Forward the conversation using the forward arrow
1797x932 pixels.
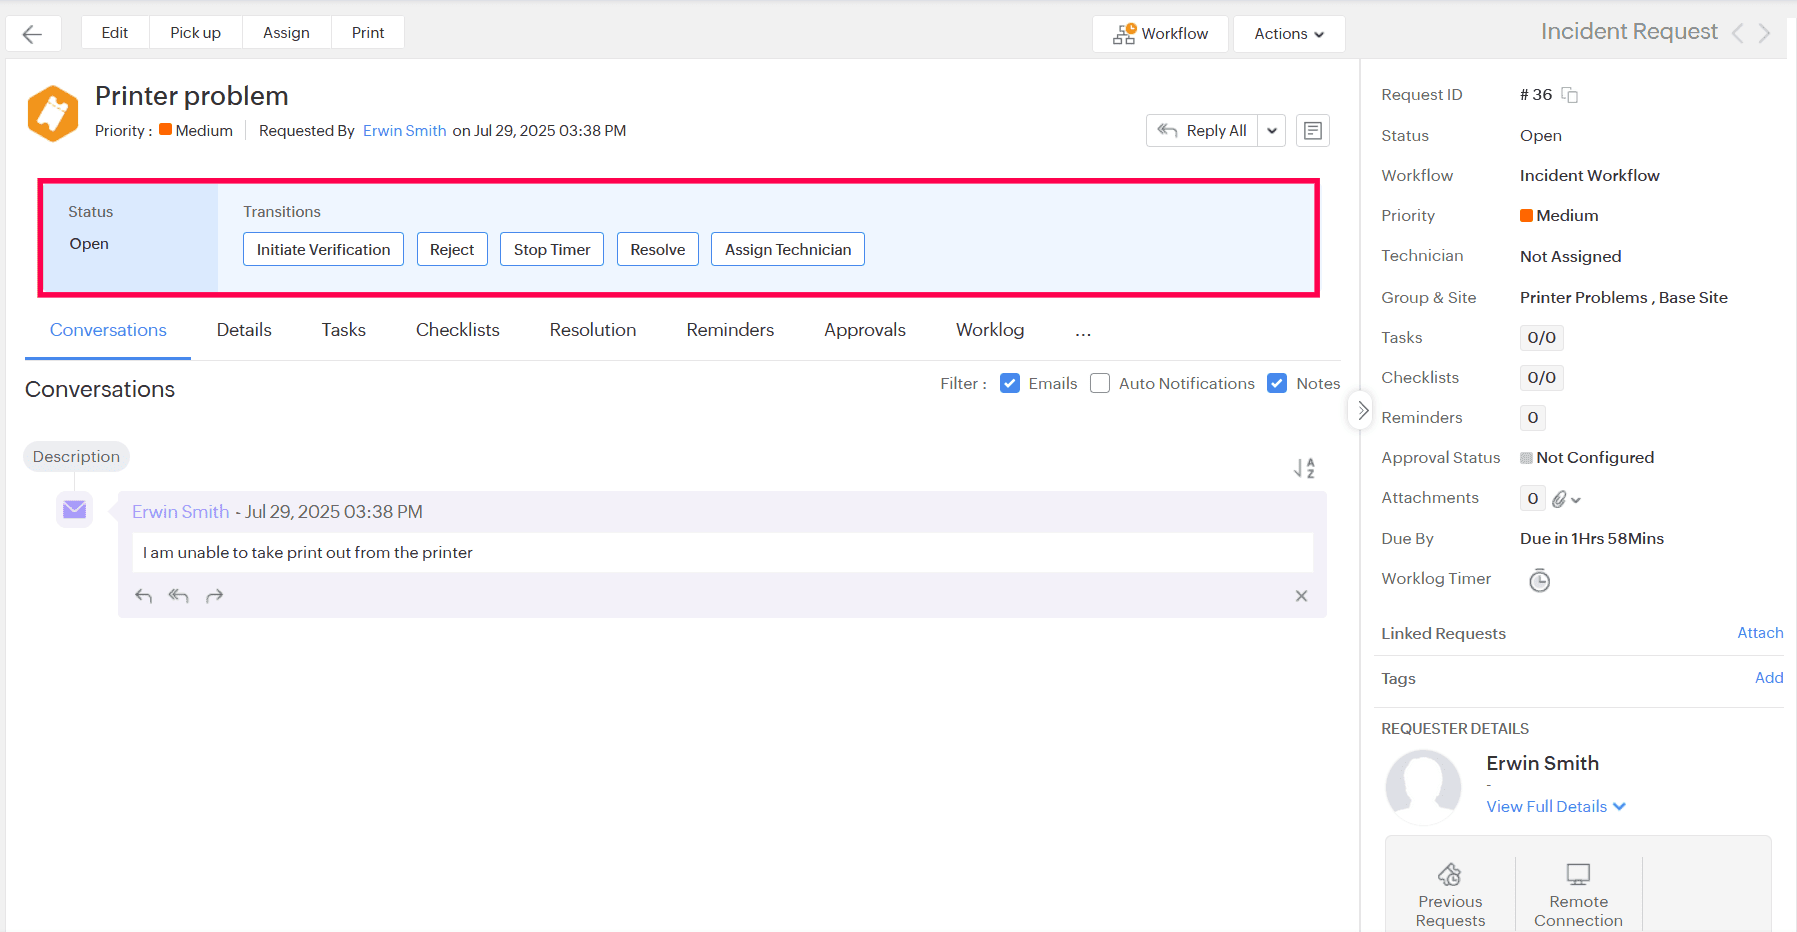pos(214,595)
